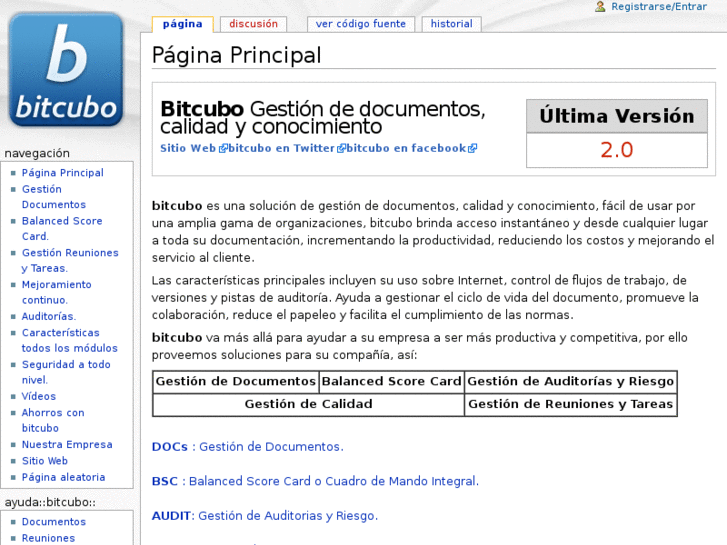Click Gestión de Auditorías y Riesgo table cell
The width and height of the screenshot is (727, 545).
(571, 382)
